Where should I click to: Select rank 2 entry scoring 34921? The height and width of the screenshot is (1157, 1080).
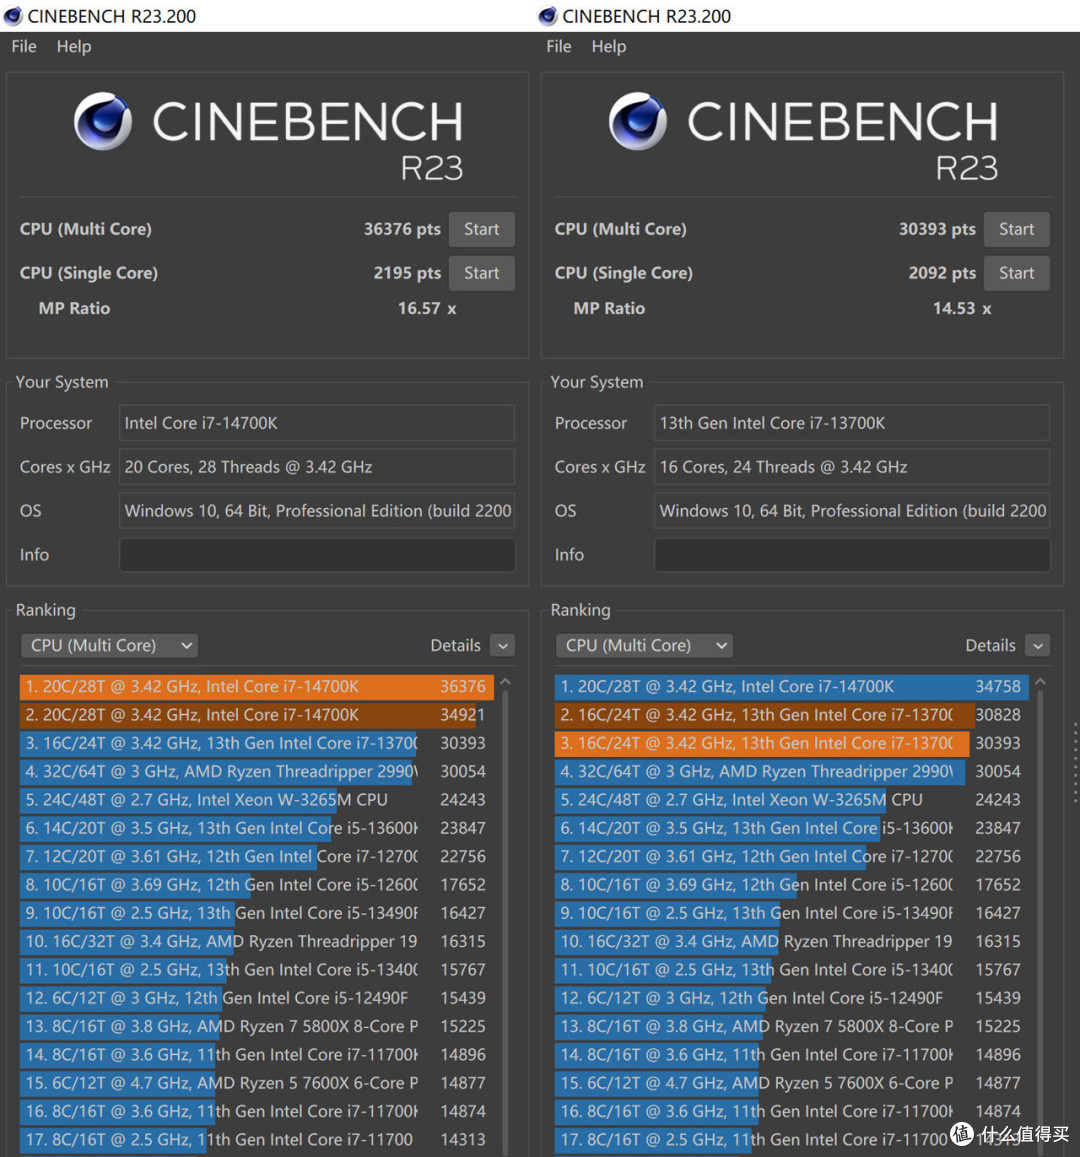coord(256,715)
